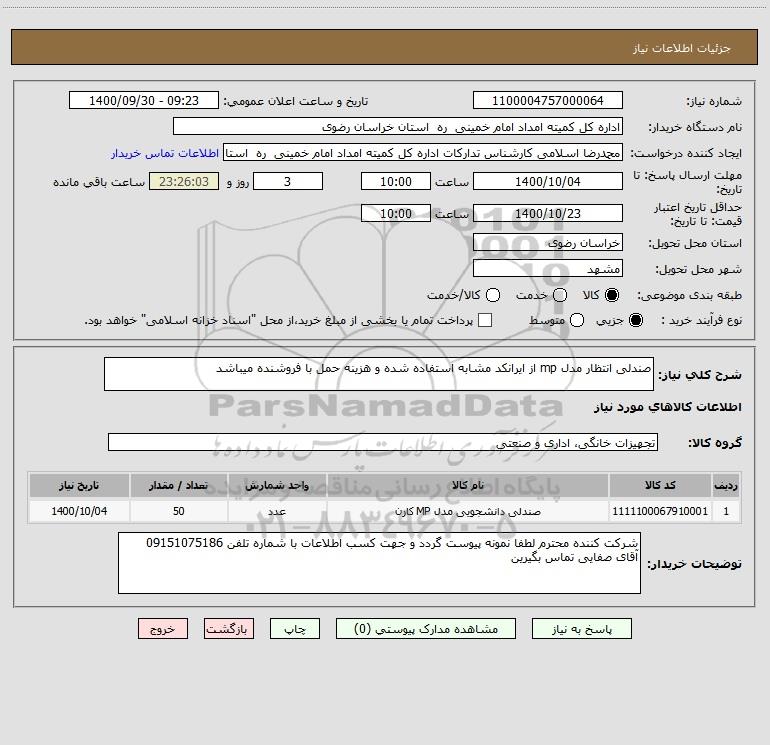Click the quantity cell 50
This screenshot has width=770, height=745.
(x=179, y=511)
